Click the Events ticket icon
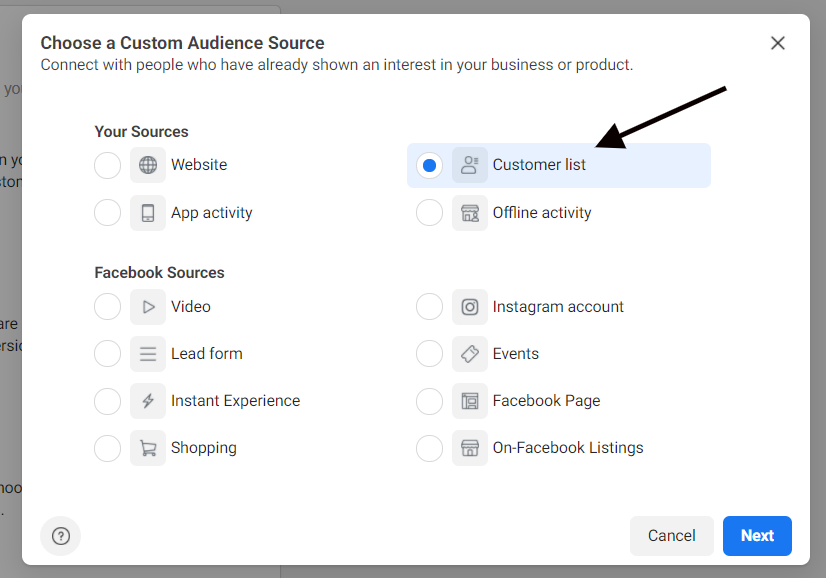The width and height of the screenshot is (826, 578). coord(470,353)
